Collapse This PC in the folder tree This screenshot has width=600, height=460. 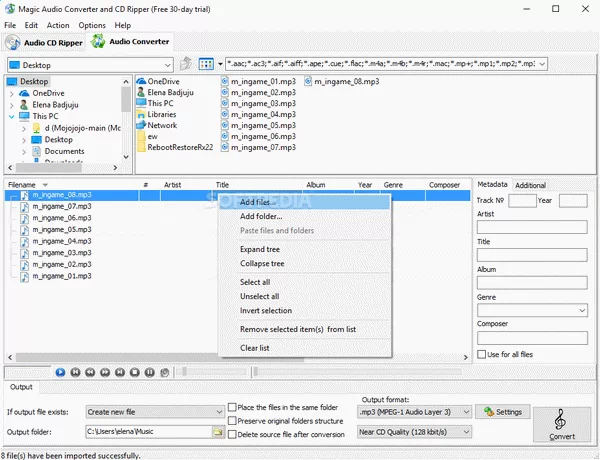(11, 116)
